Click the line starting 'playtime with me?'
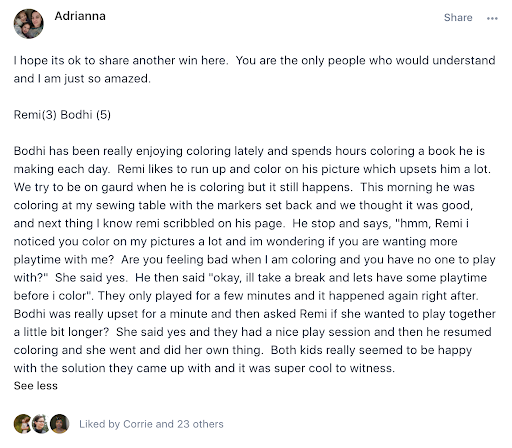 (x=254, y=260)
